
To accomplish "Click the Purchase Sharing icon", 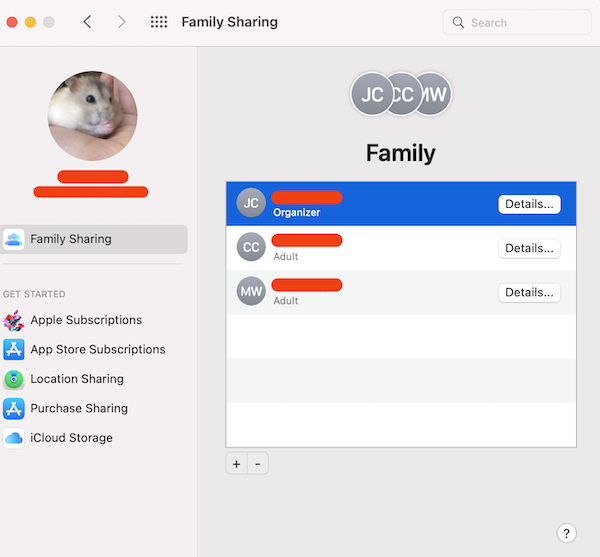I will [x=14, y=408].
